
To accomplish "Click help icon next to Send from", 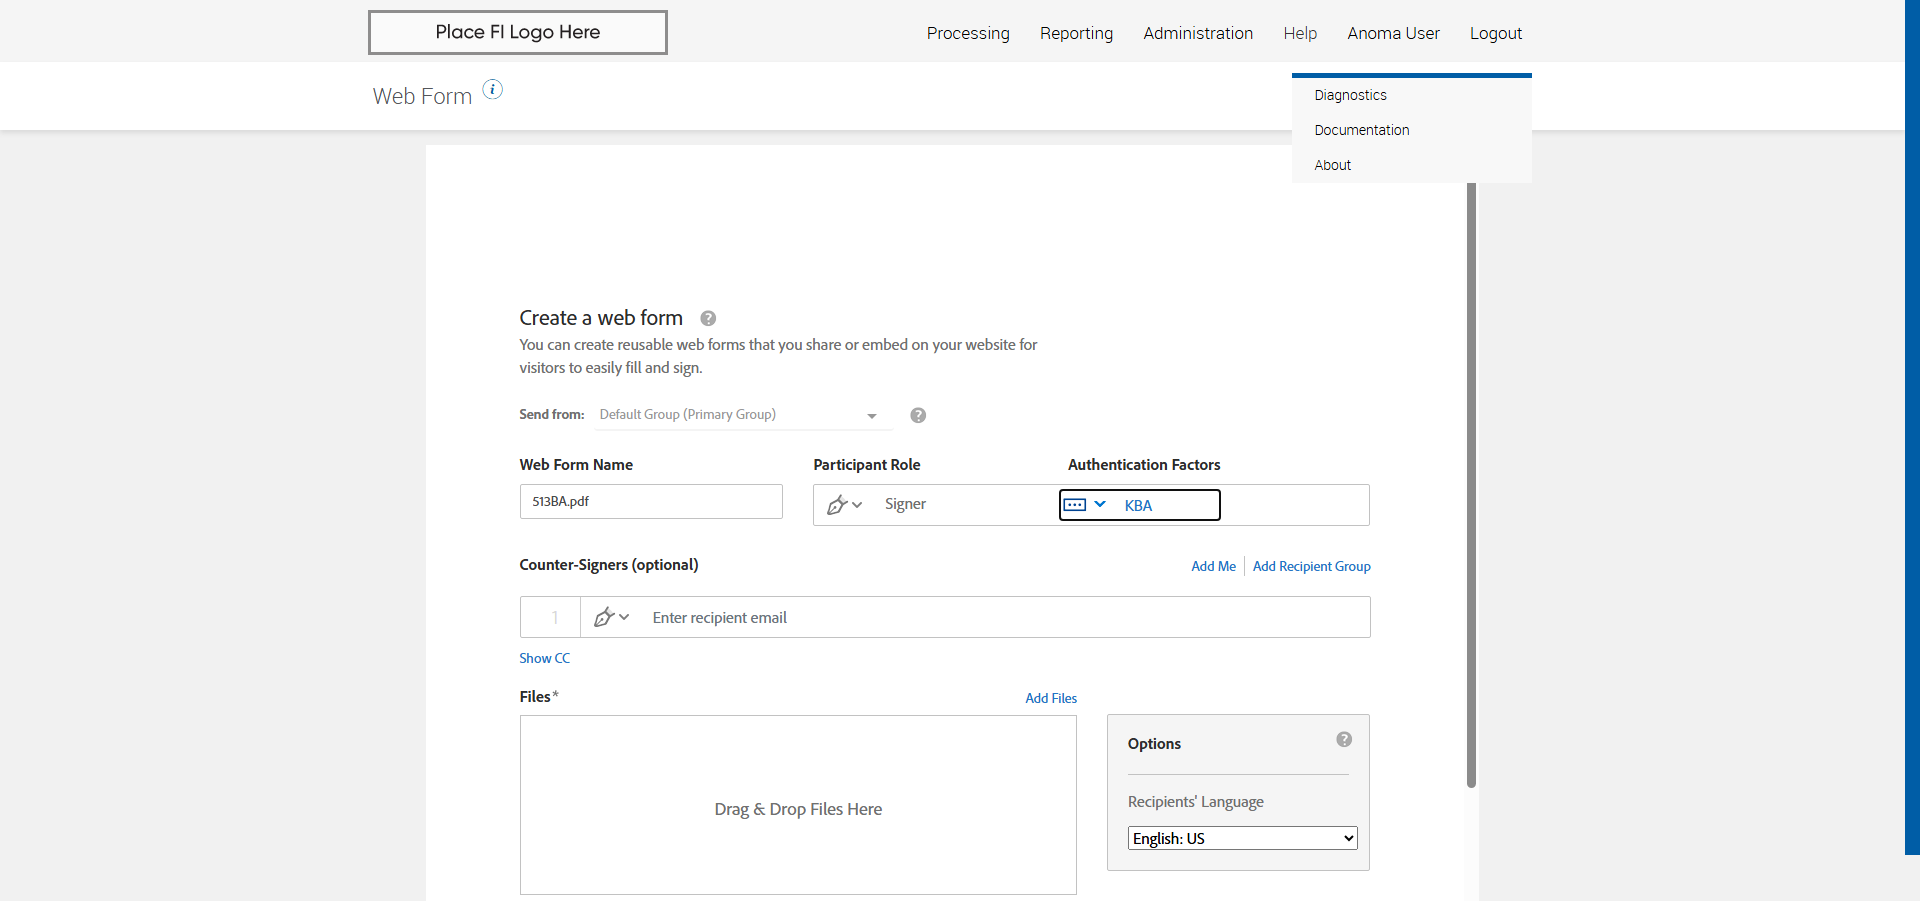I will [918, 416].
